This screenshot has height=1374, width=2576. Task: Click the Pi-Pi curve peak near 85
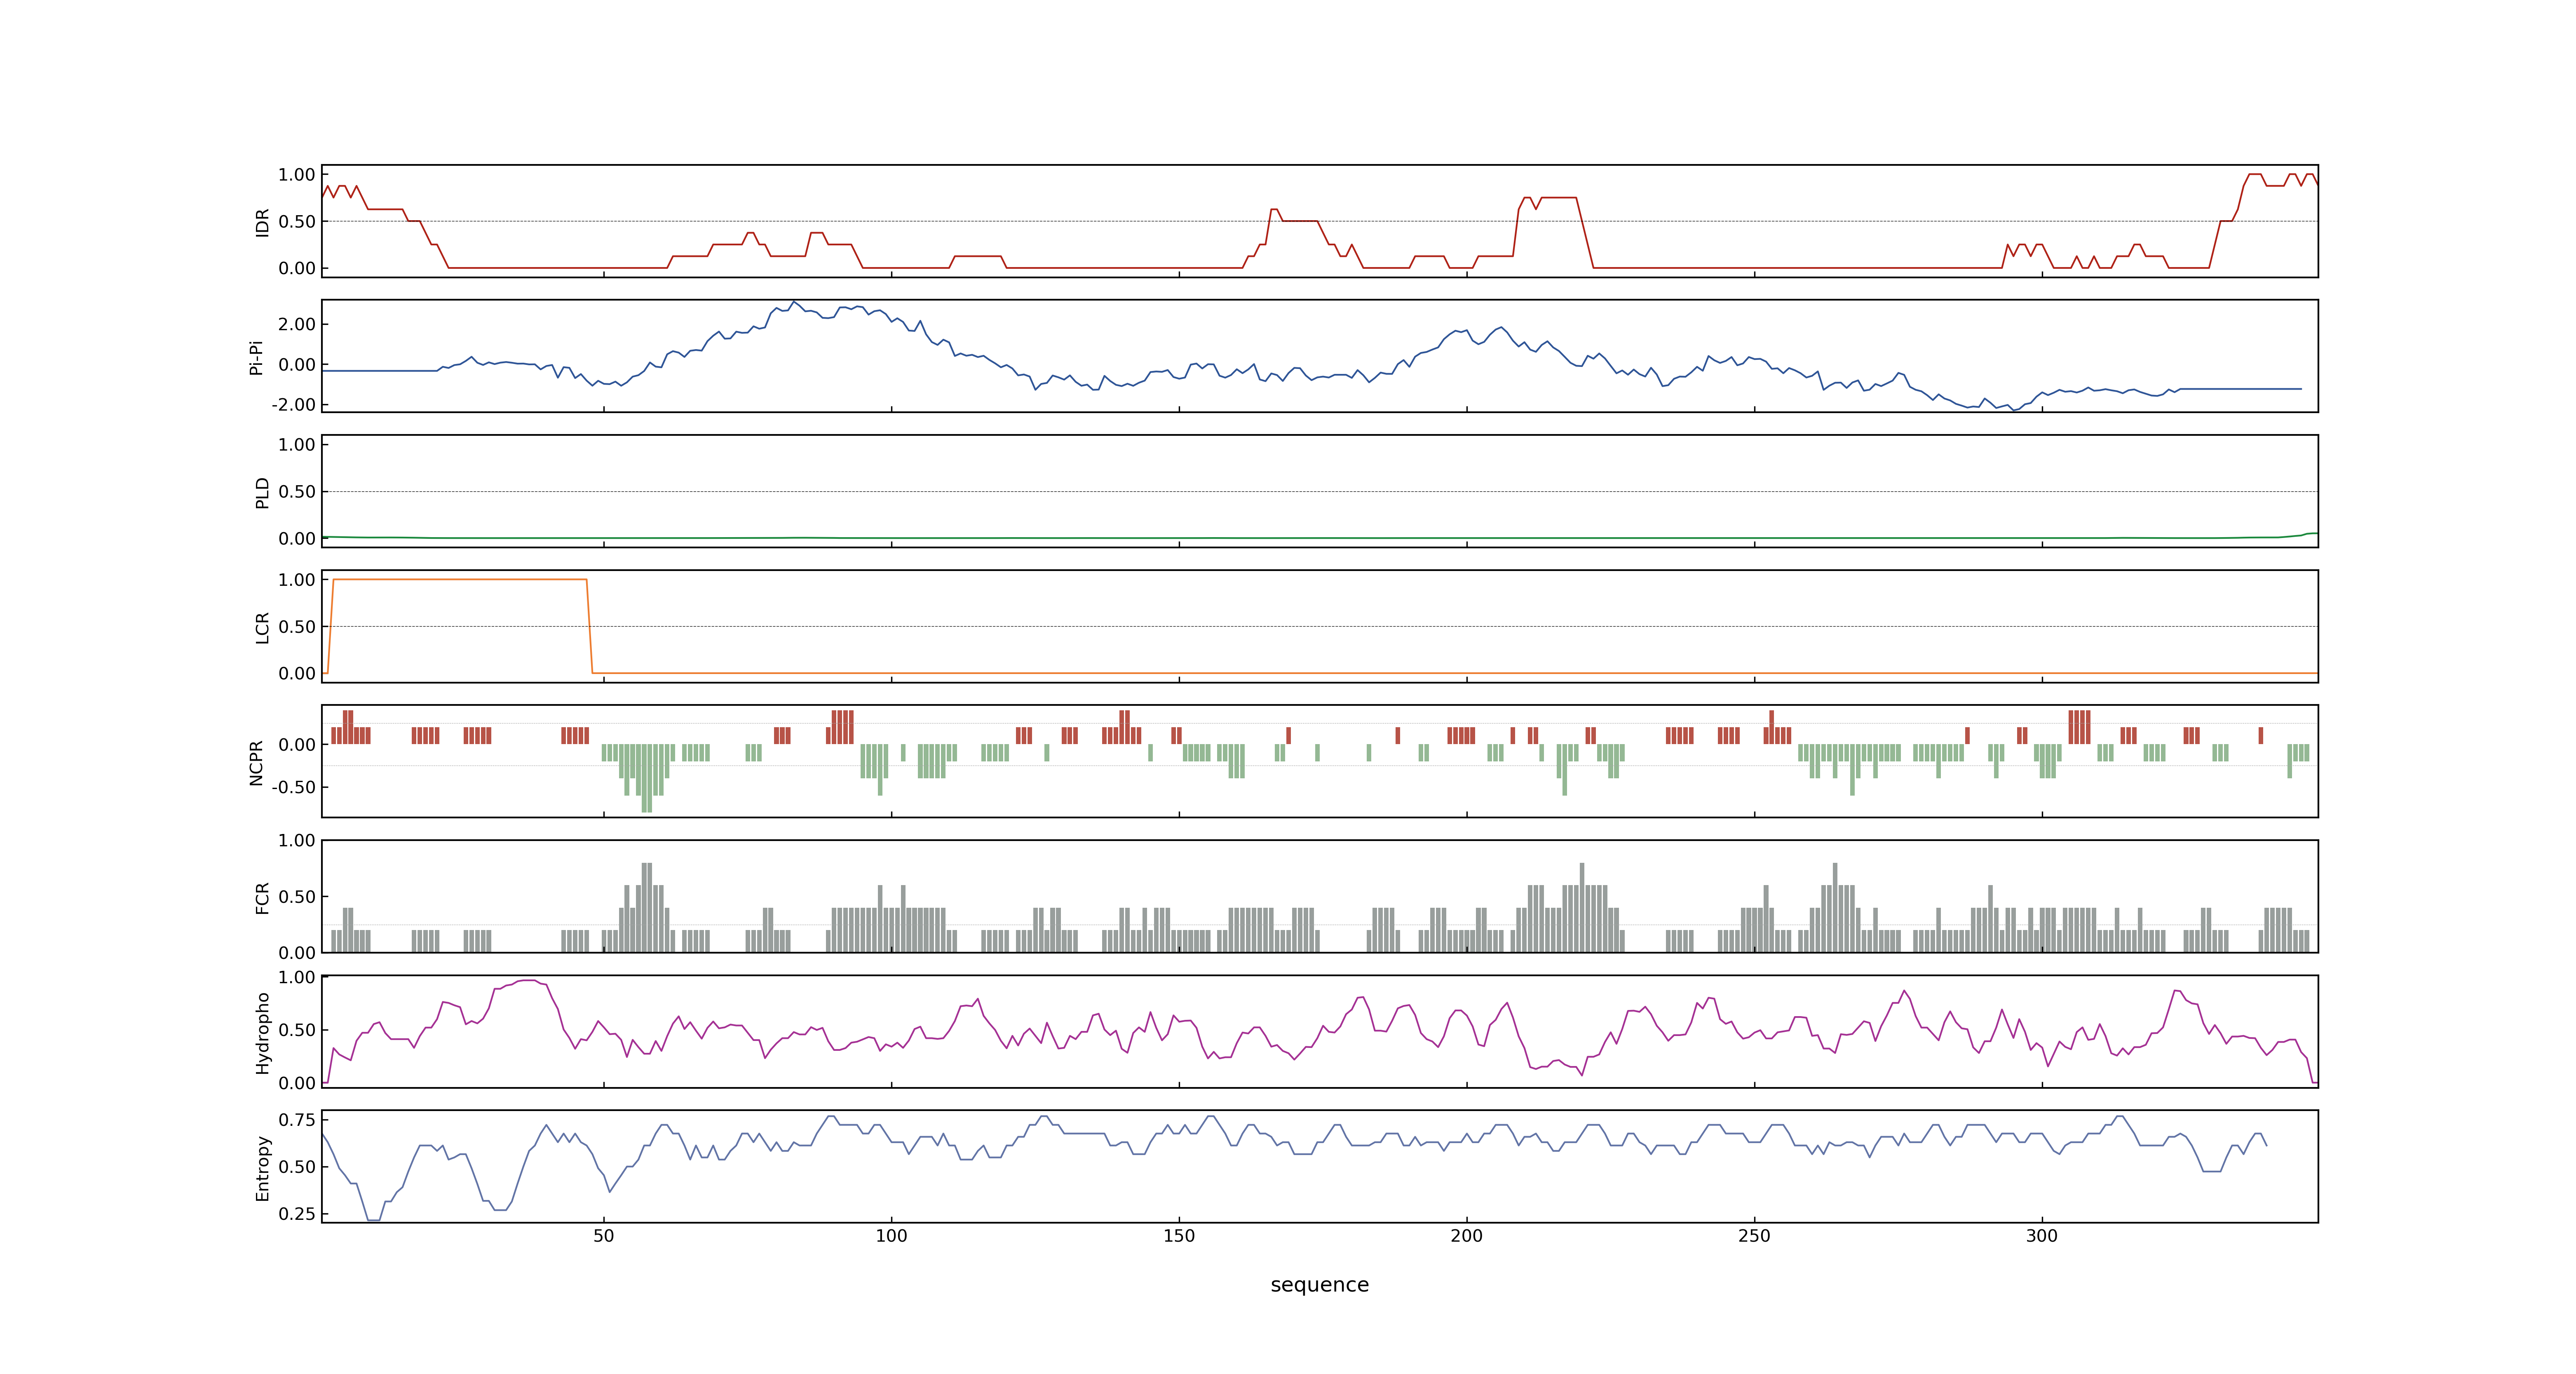[x=794, y=302]
